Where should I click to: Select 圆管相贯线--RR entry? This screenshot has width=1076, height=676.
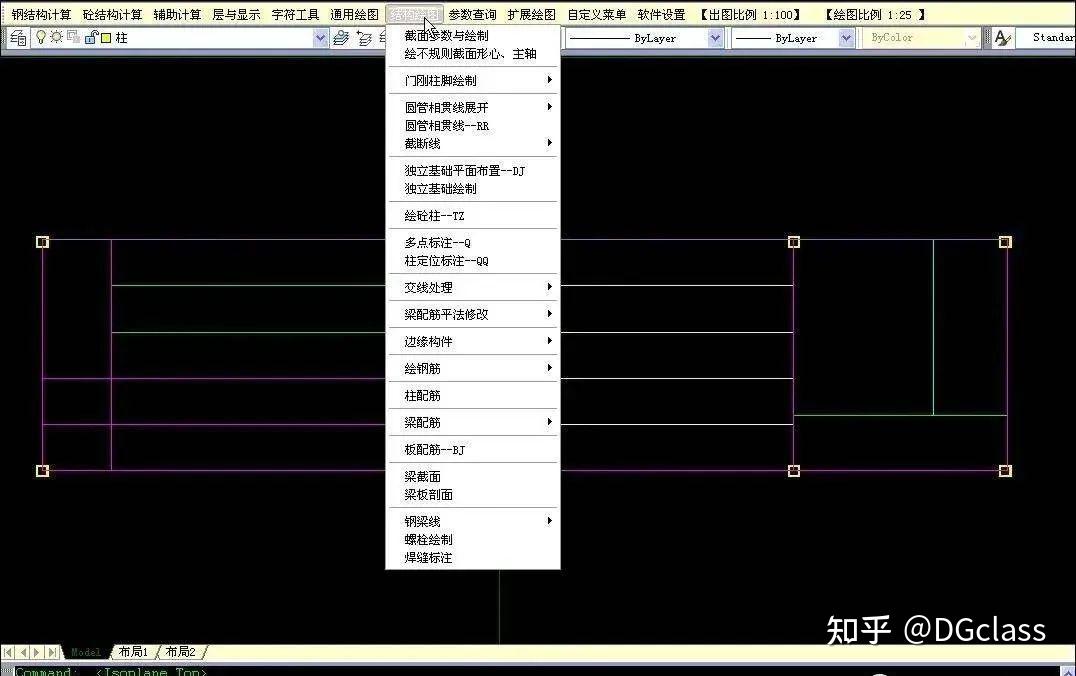click(x=473, y=126)
